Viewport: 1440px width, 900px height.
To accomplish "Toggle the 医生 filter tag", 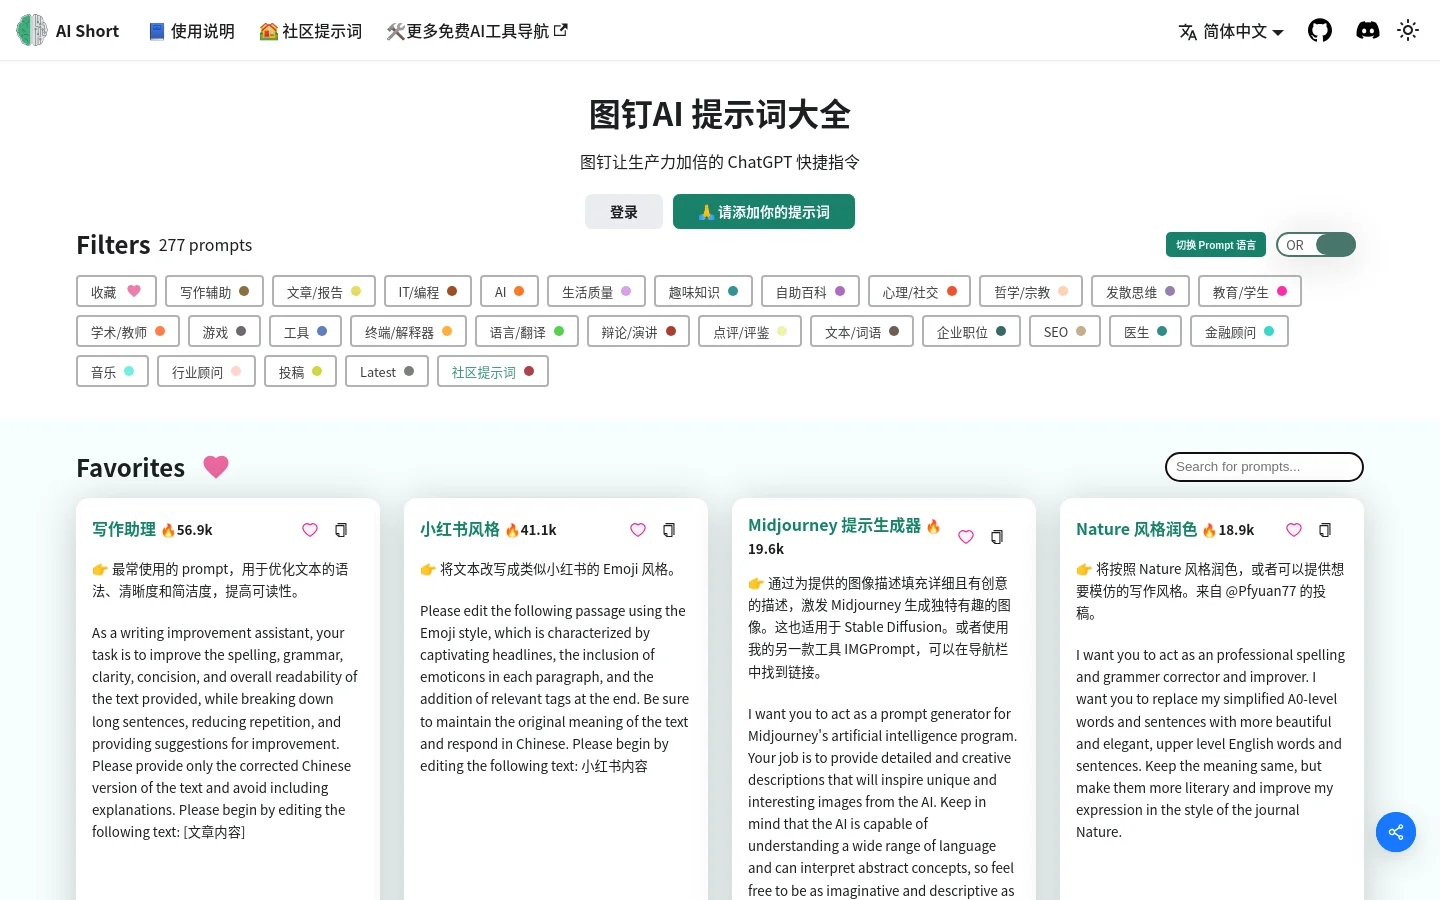I will [x=1145, y=331].
